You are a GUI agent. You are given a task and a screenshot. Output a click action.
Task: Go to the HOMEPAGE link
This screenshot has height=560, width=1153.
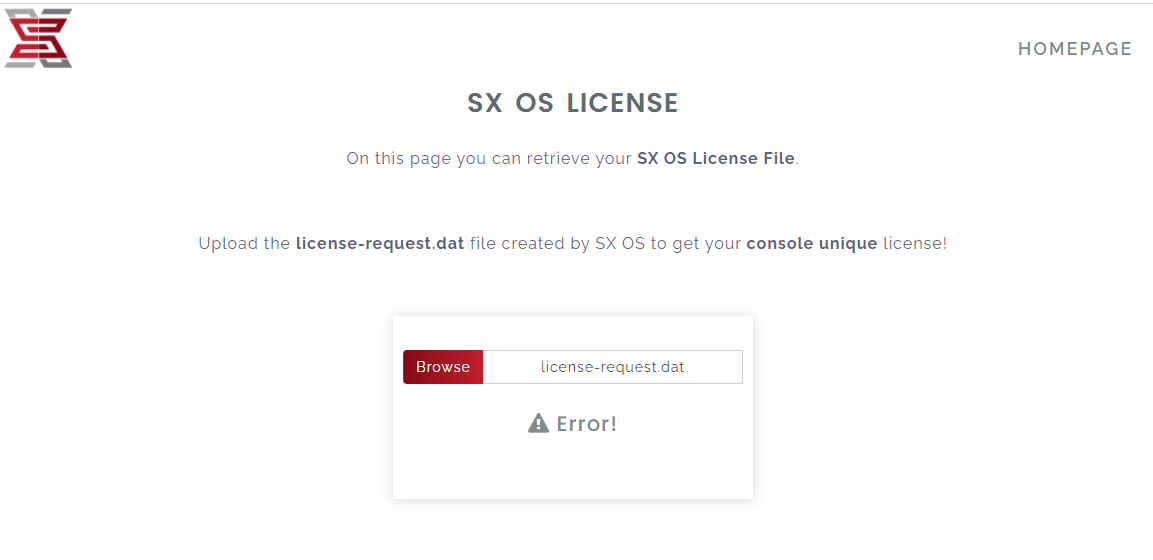point(1074,49)
